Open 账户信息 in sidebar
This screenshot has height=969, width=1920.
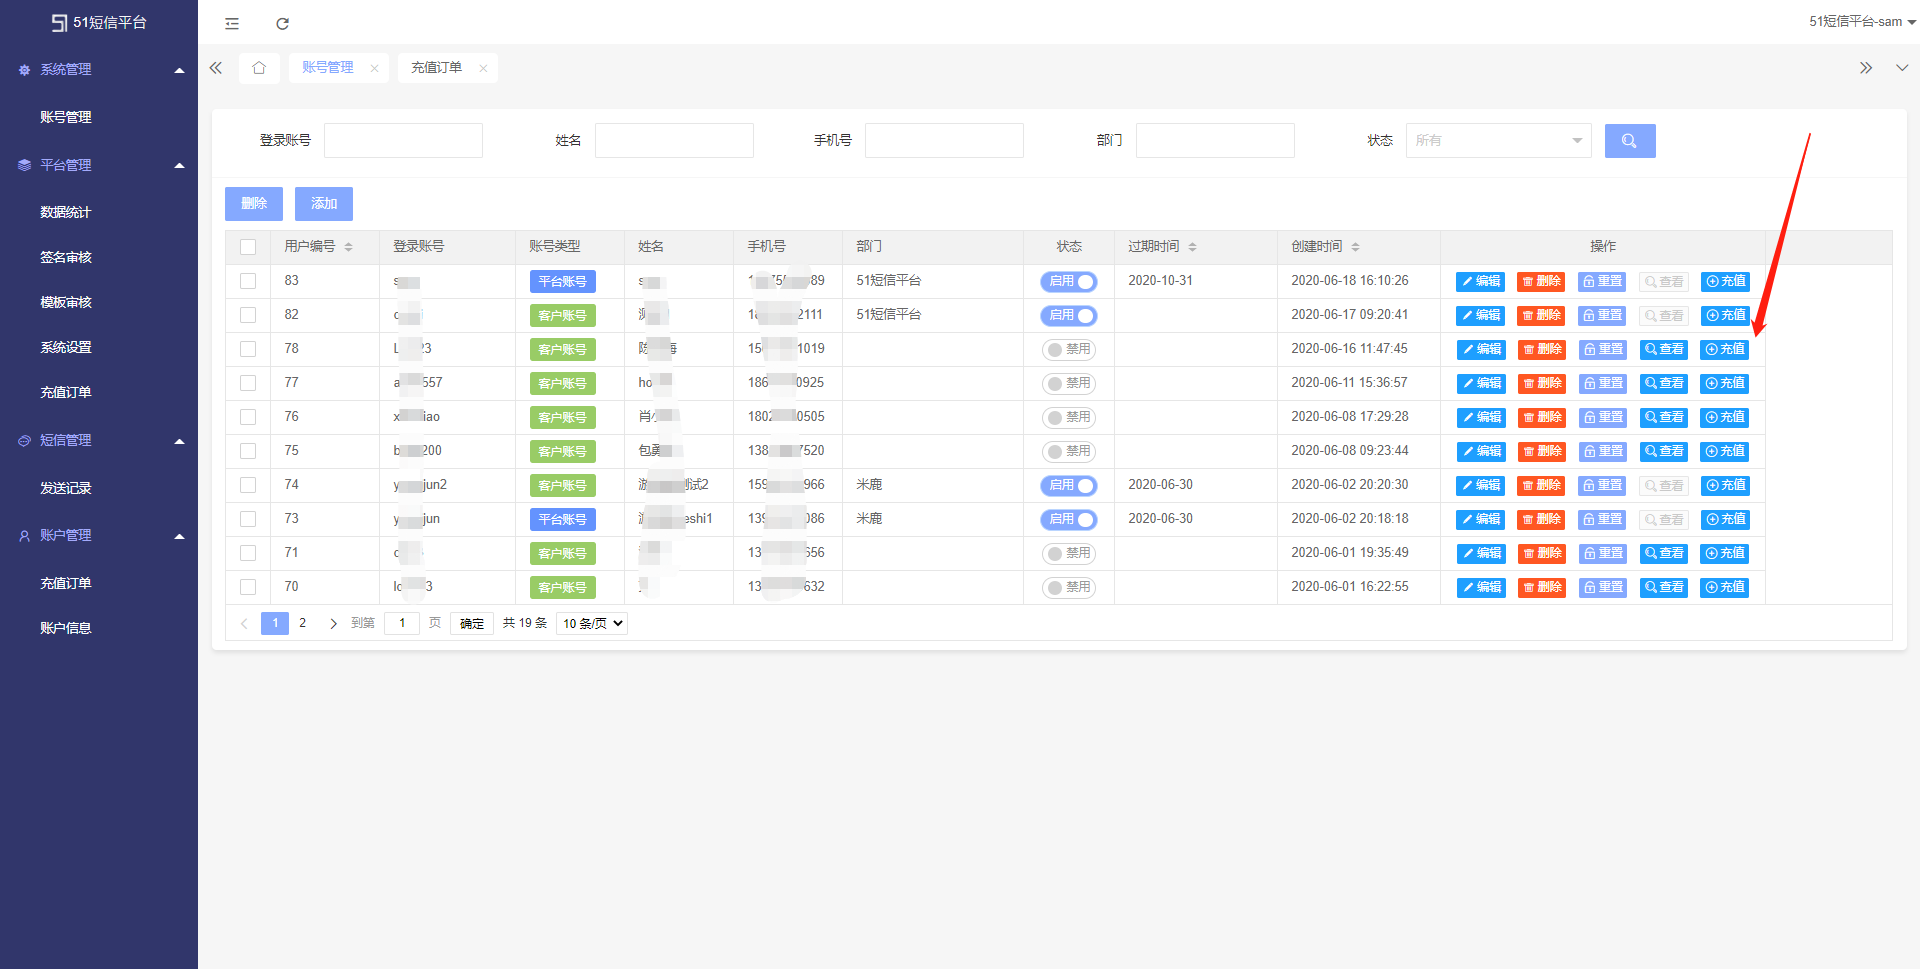coord(66,628)
